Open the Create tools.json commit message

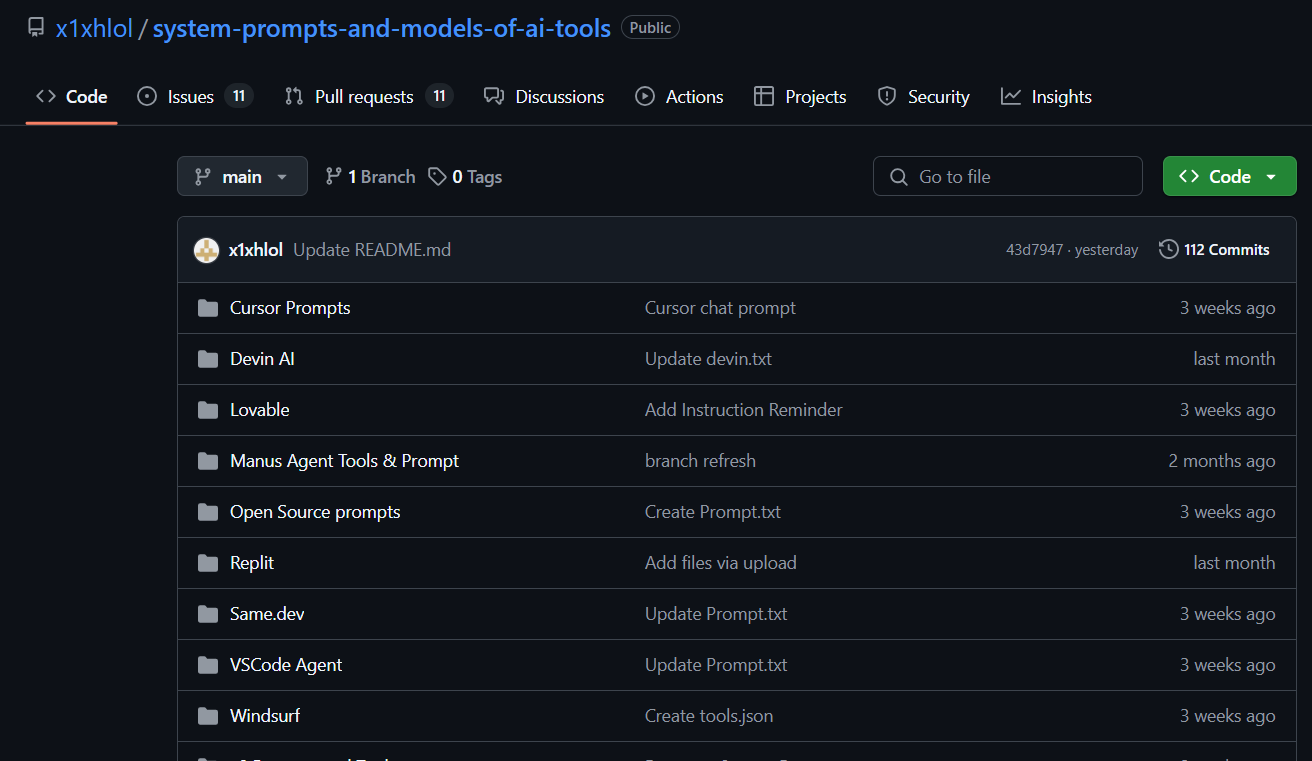click(x=709, y=716)
